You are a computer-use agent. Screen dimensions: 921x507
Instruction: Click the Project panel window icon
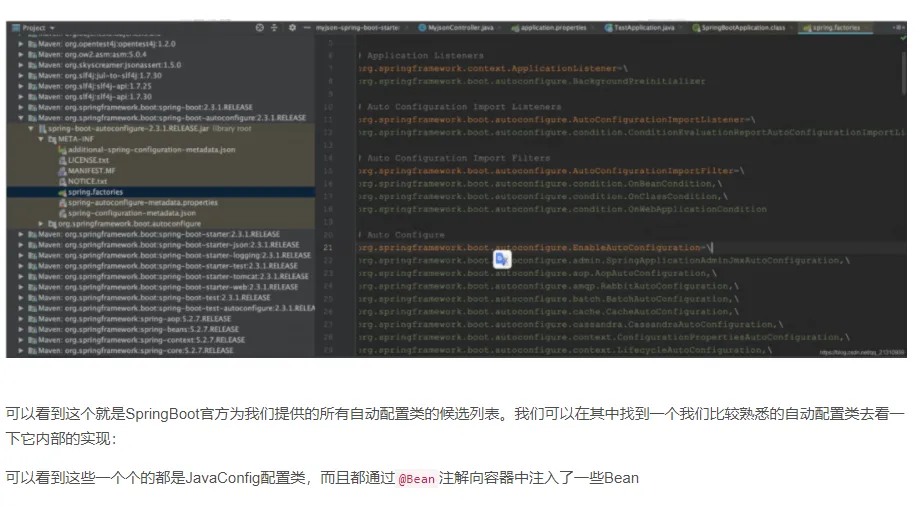coord(16,28)
